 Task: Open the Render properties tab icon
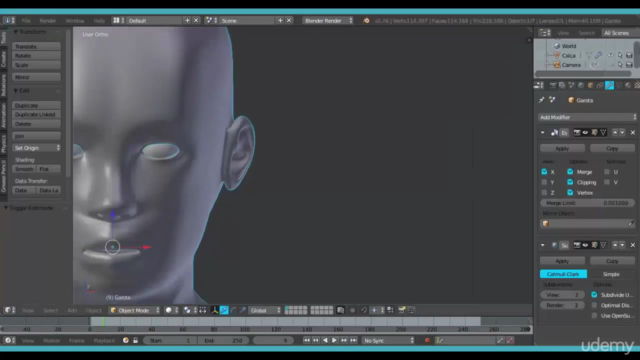click(x=553, y=85)
